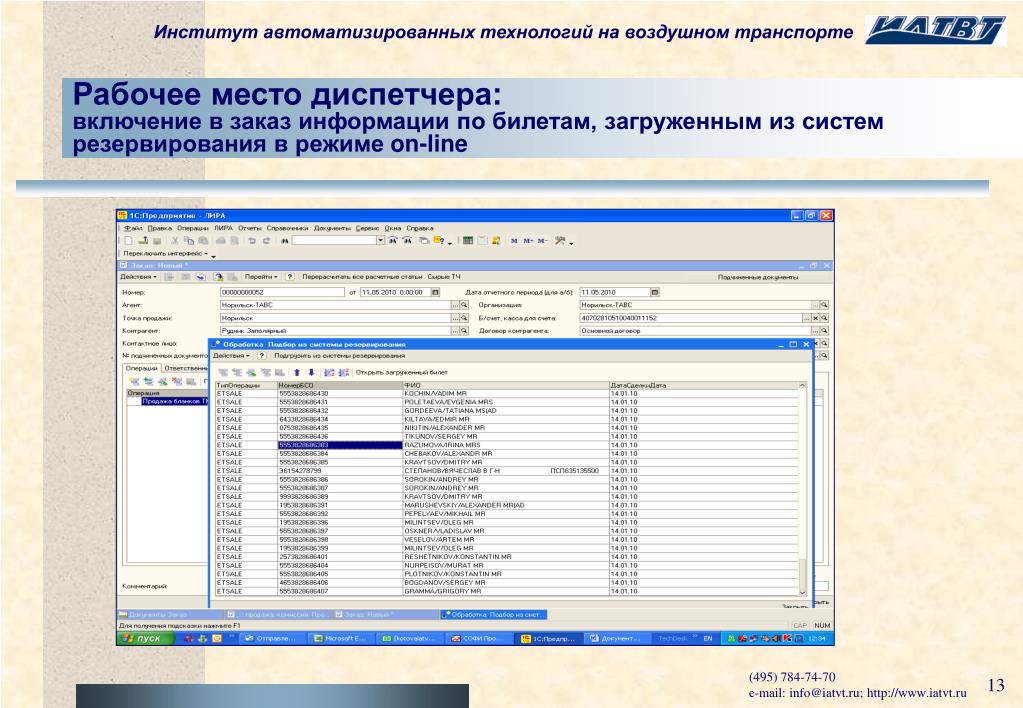Open the ЛИРА menu

[223, 228]
